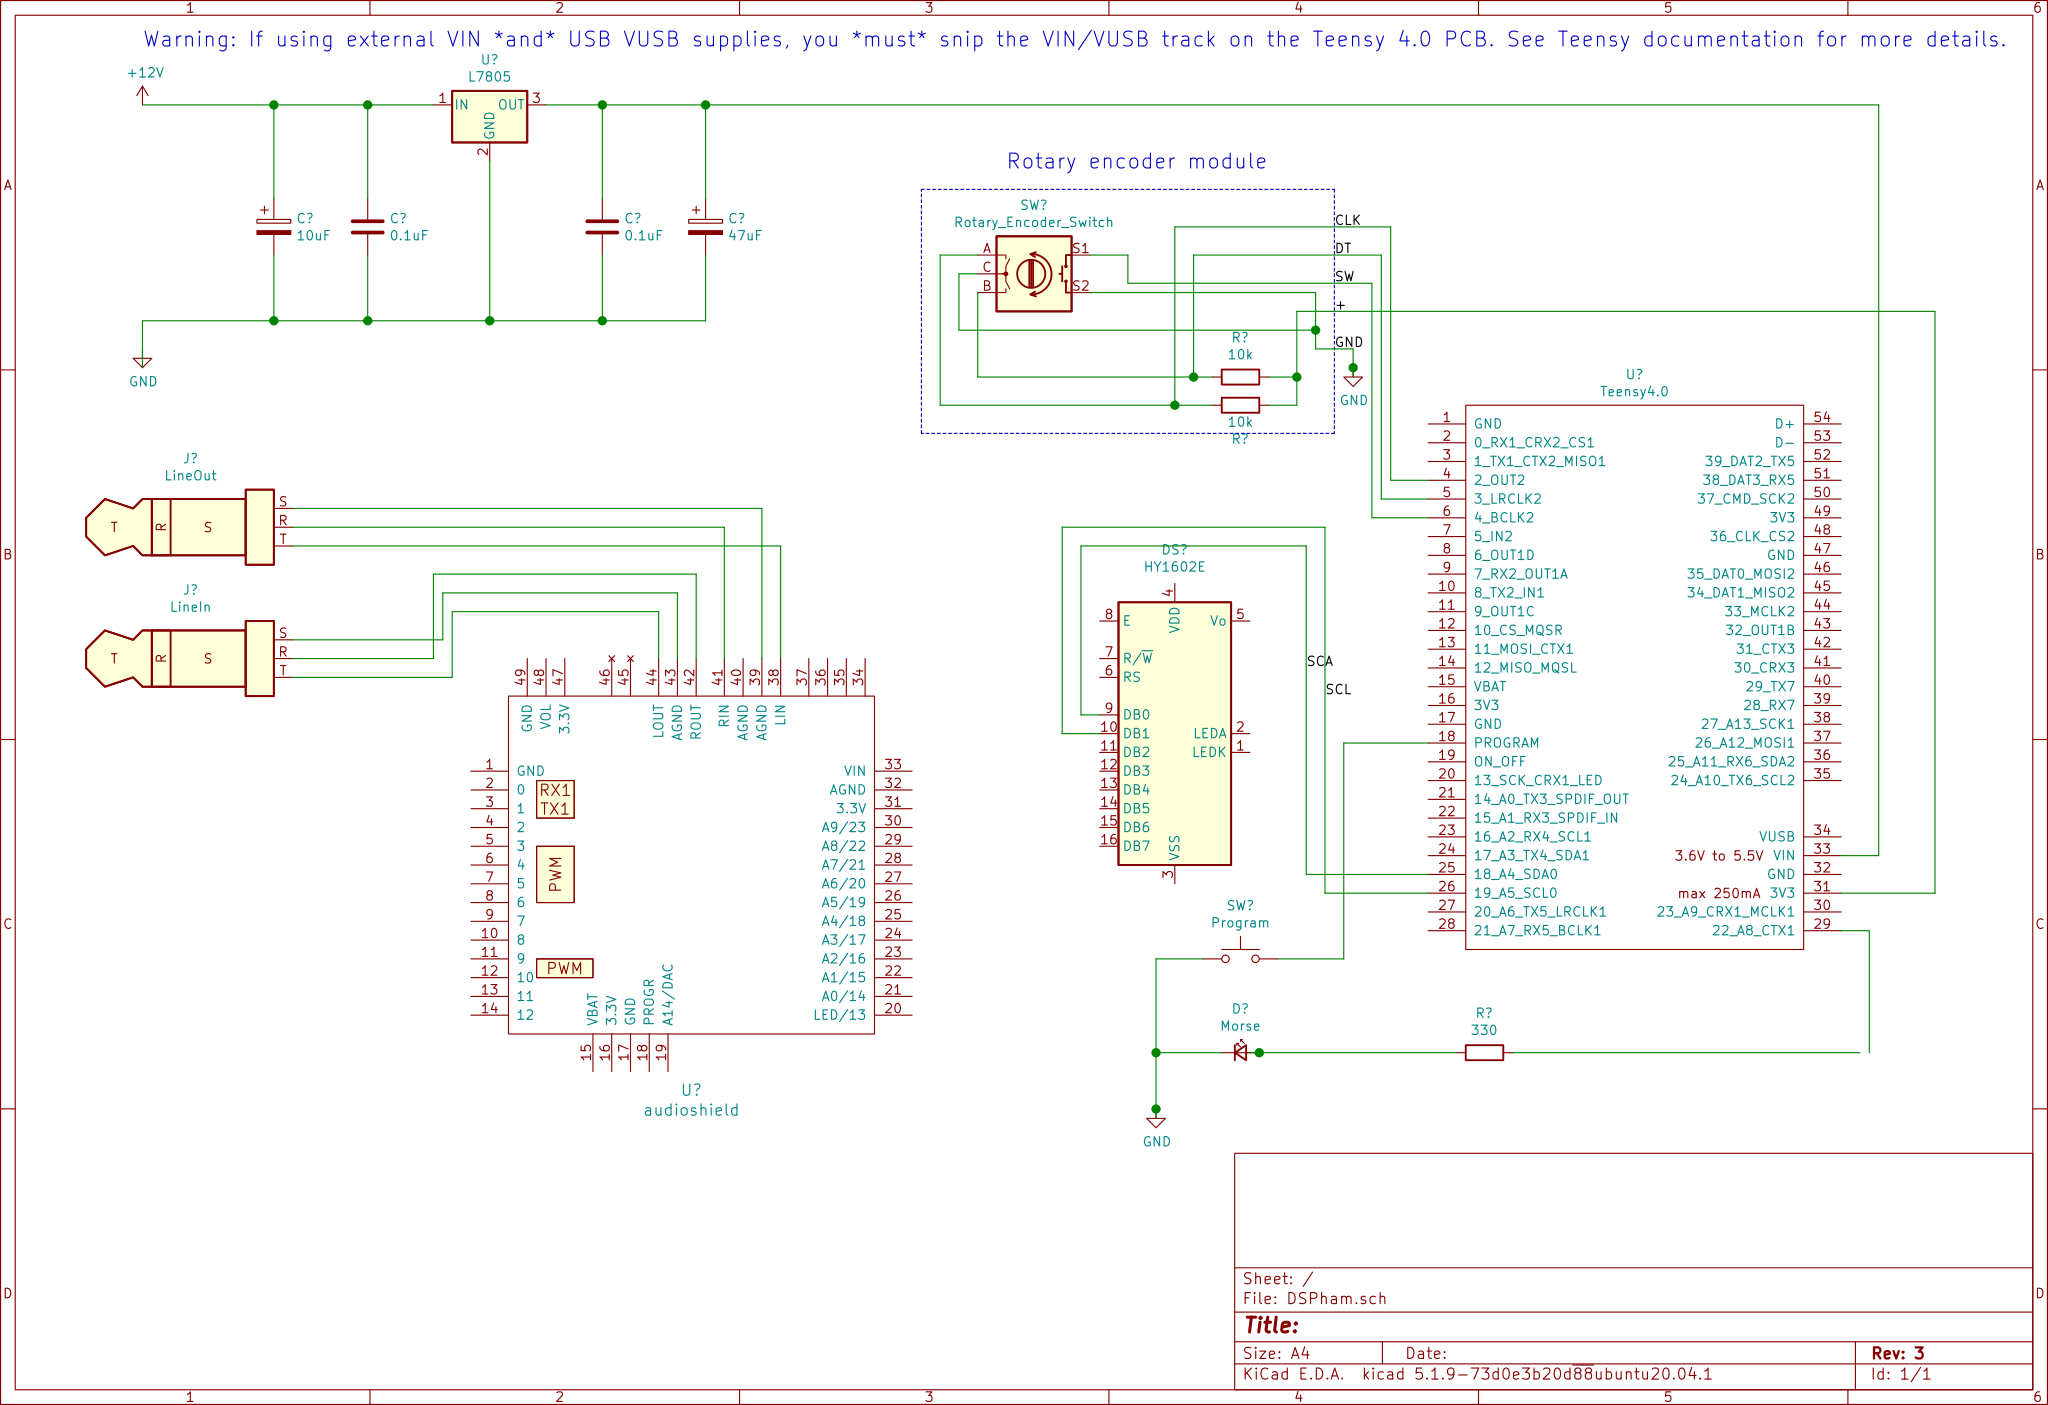Click the GND symbol below the Morse LED
2048x1405 pixels.
(x=1156, y=1125)
